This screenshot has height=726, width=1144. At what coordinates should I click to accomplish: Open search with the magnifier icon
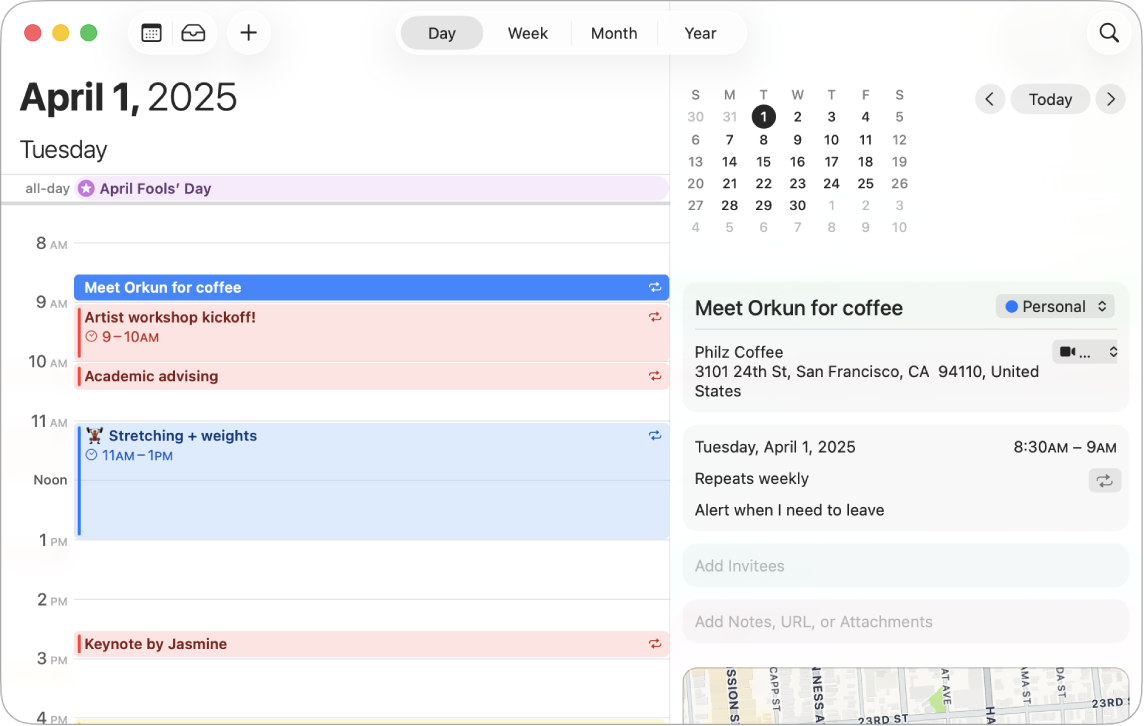pos(1109,32)
